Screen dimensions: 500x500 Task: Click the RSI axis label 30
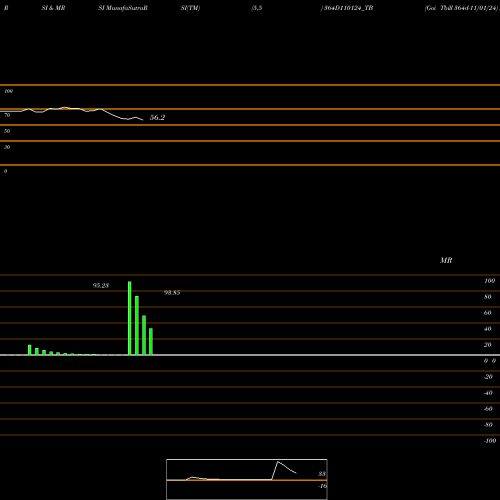point(7,147)
